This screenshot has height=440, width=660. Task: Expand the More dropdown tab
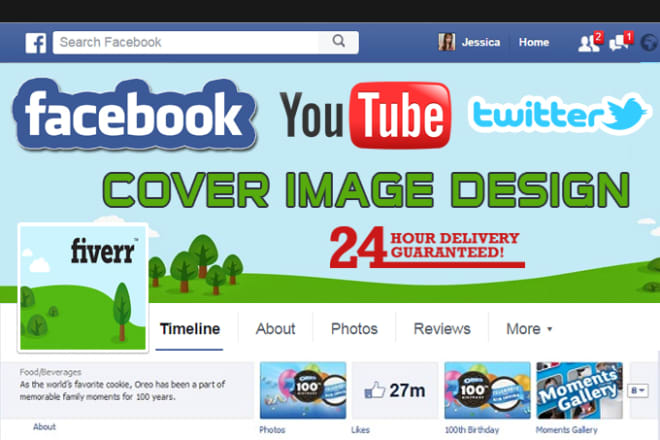click(x=529, y=329)
